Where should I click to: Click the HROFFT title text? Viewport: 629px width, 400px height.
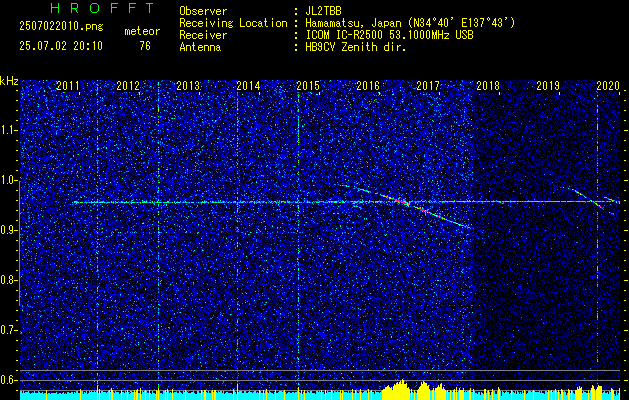coord(103,8)
